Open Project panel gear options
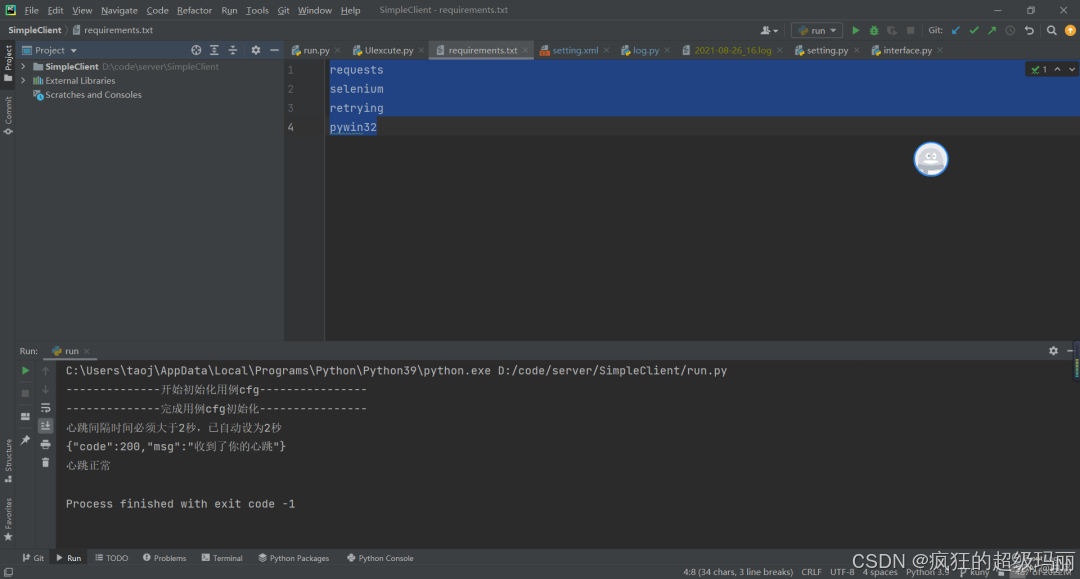1080x579 pixels. 256,50
